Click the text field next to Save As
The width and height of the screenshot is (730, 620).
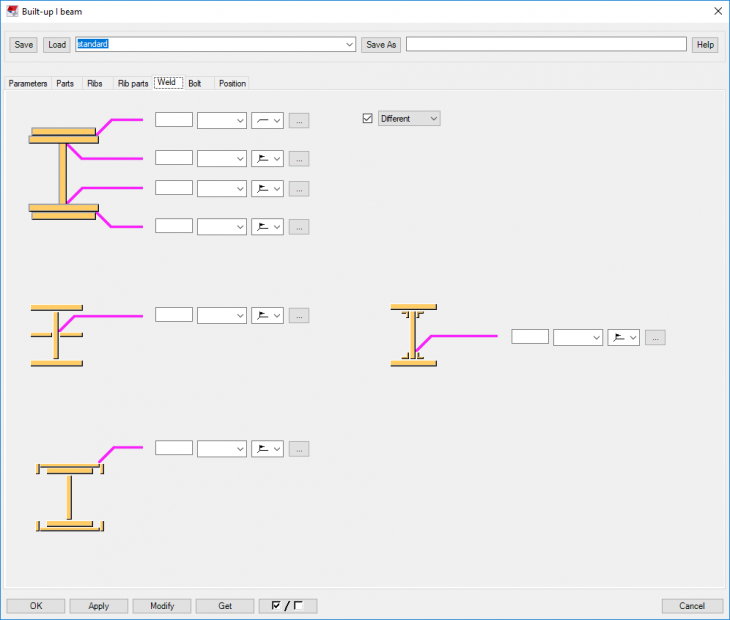click(x=546, y=45)
